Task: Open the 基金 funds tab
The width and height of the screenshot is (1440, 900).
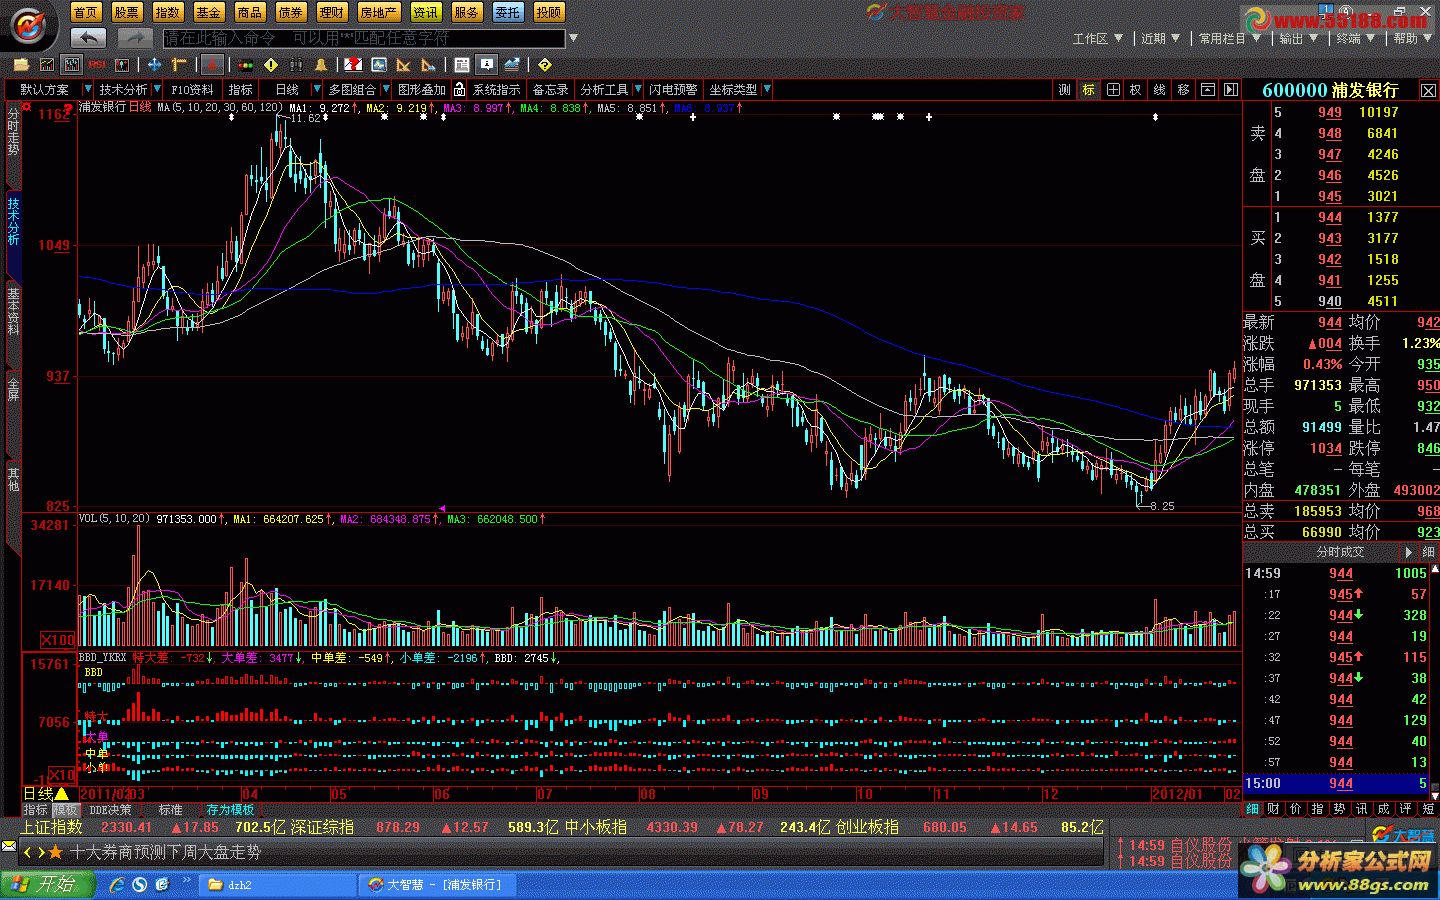Action: [x=208, y=12]
